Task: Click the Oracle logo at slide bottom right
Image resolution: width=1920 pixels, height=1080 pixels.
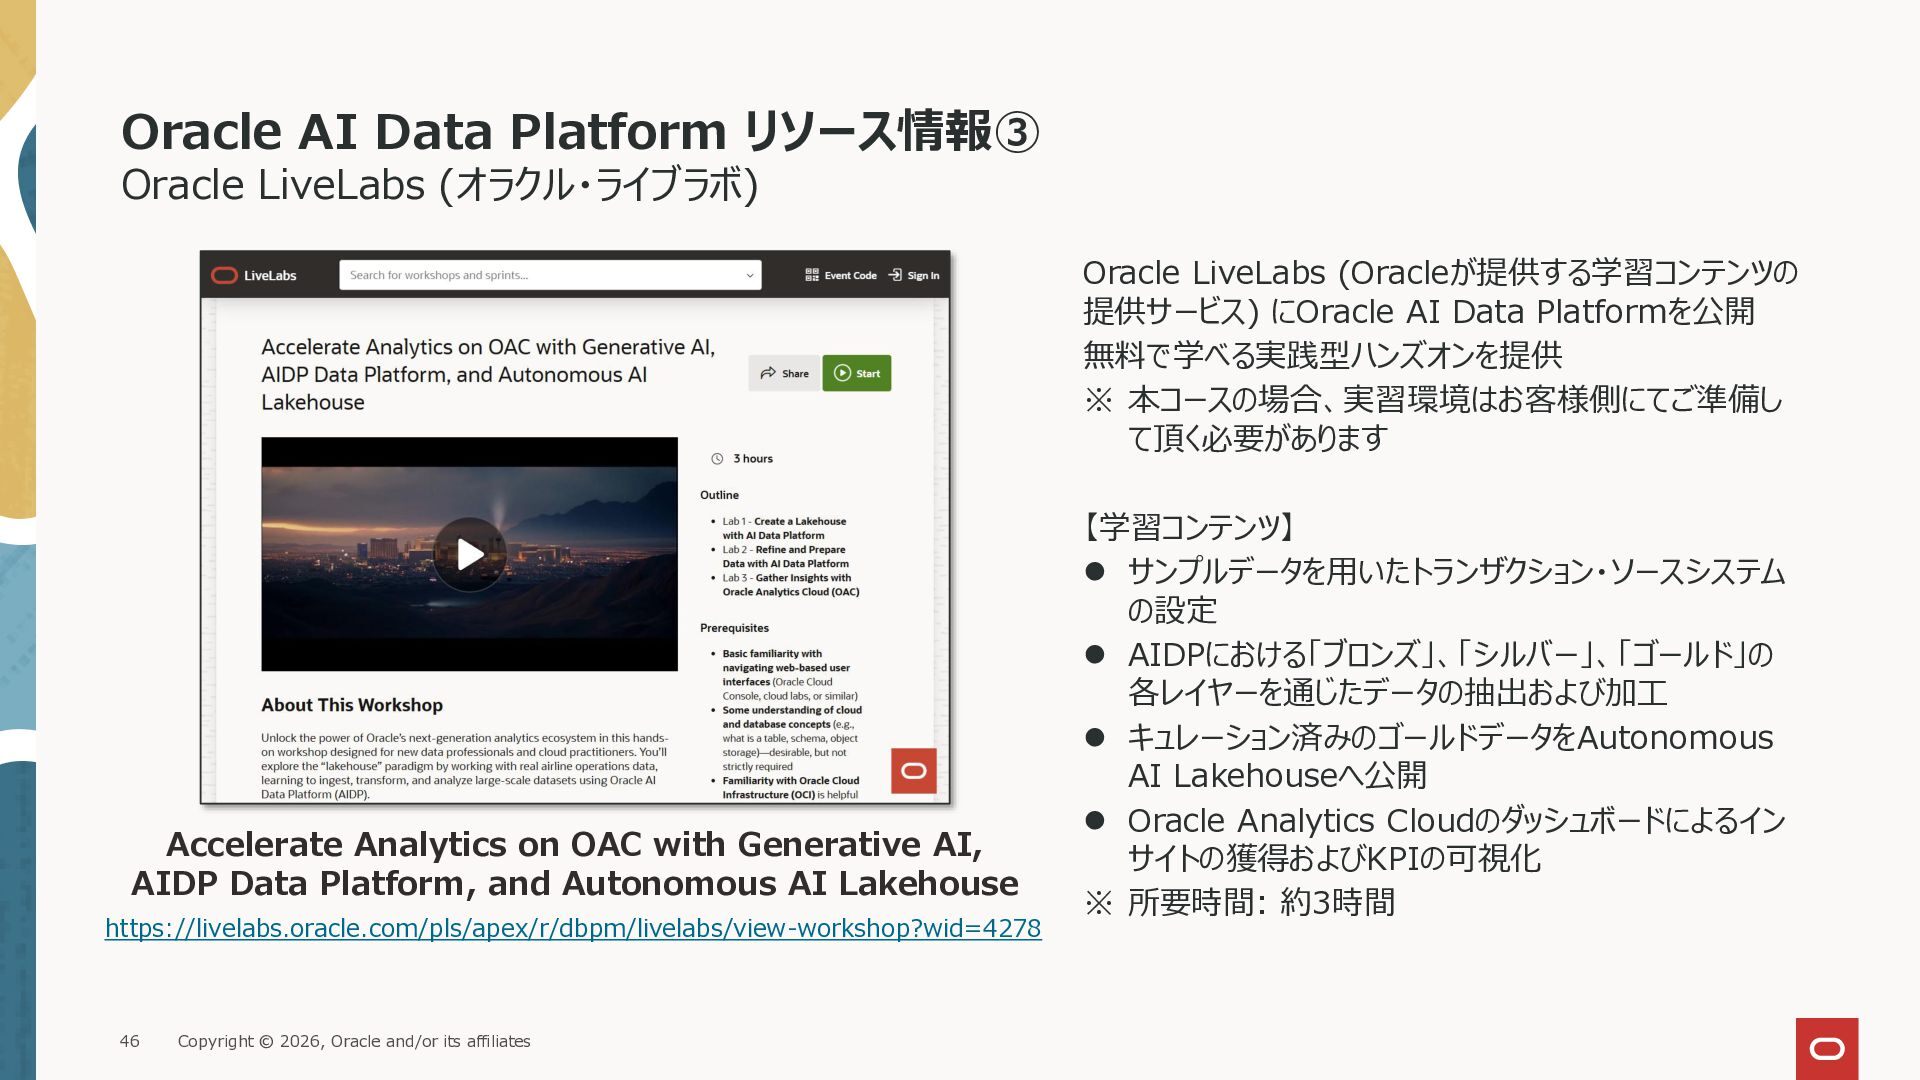Action: click(x=1826, y=1048)
